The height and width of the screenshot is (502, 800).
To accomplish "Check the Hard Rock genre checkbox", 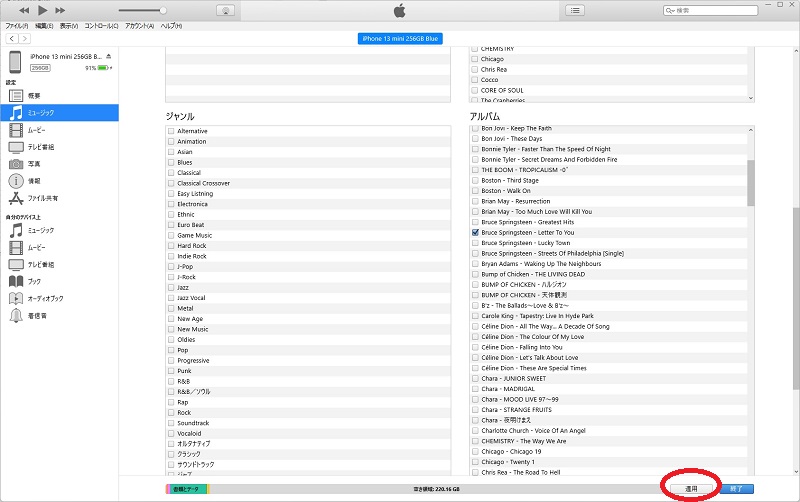I will pyautogui.click(x=171, y=245).
